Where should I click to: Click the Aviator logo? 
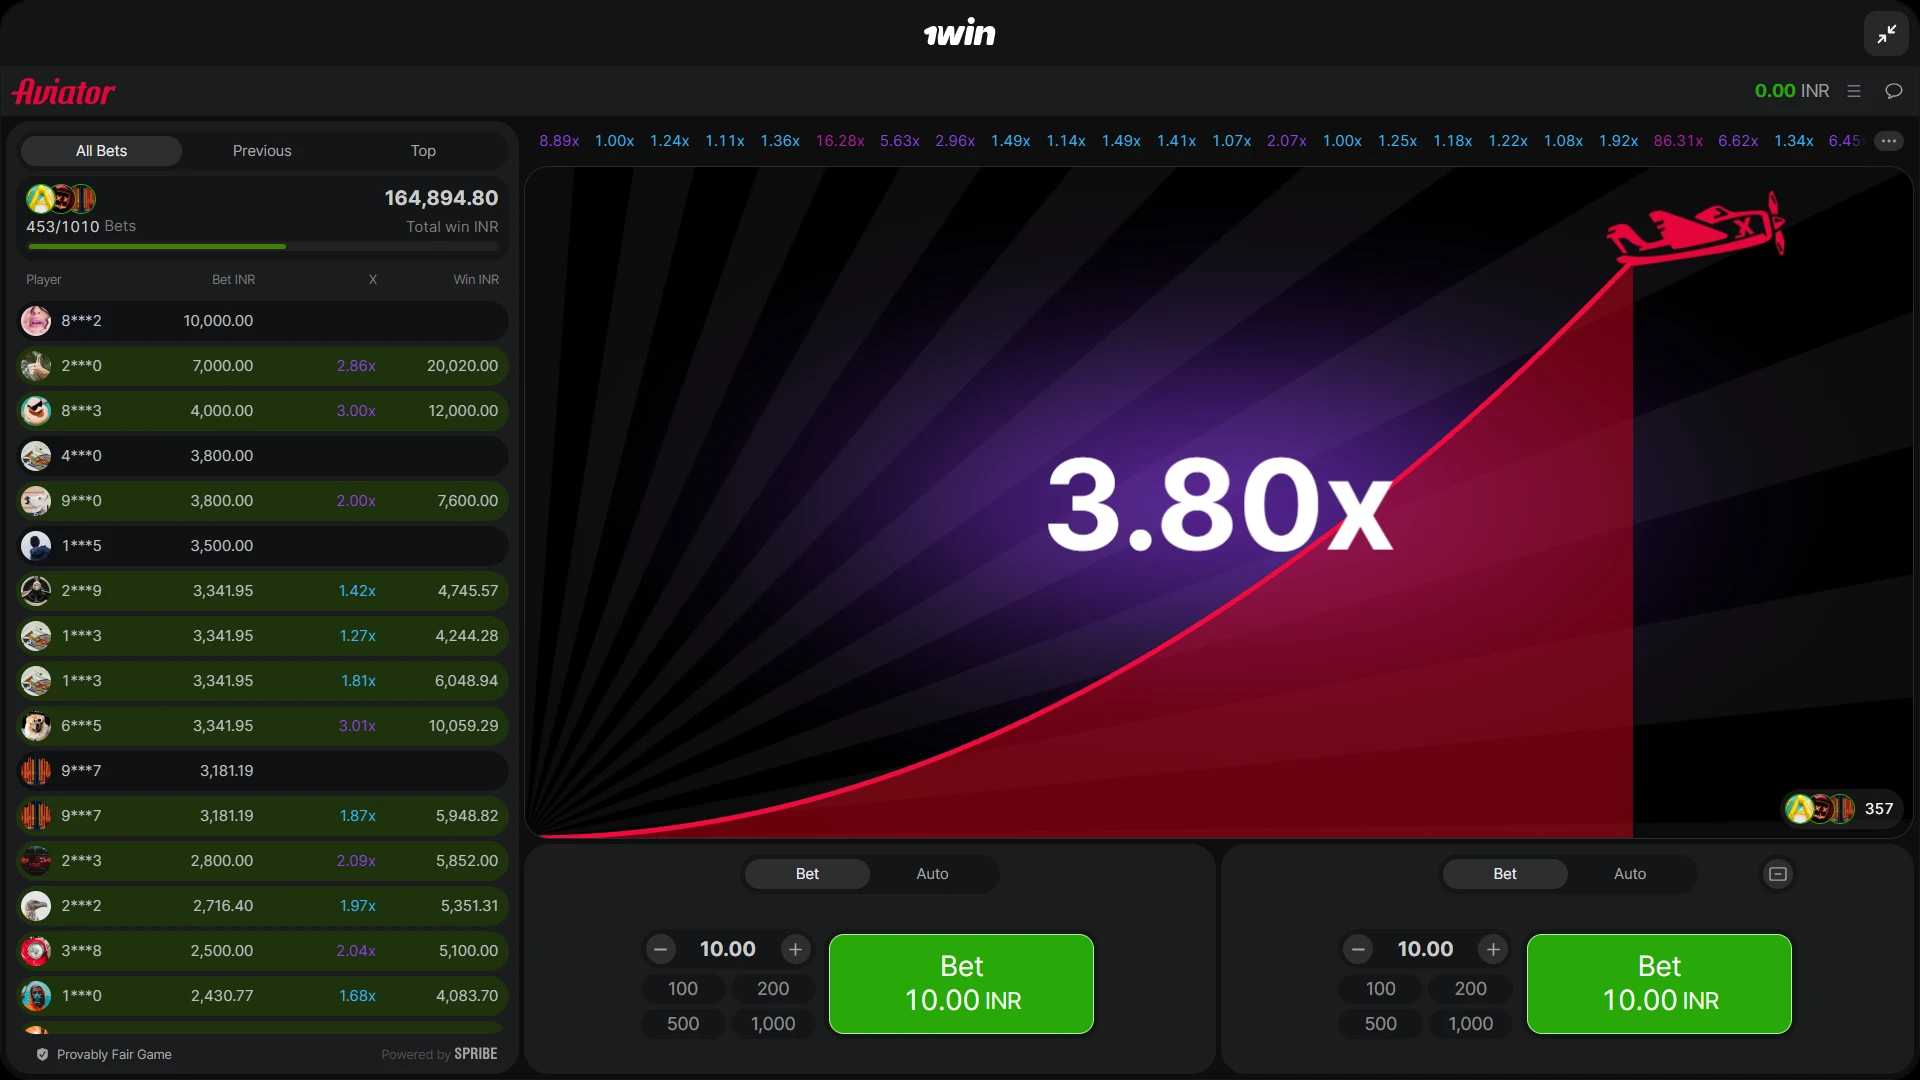(x=63, y=91)
